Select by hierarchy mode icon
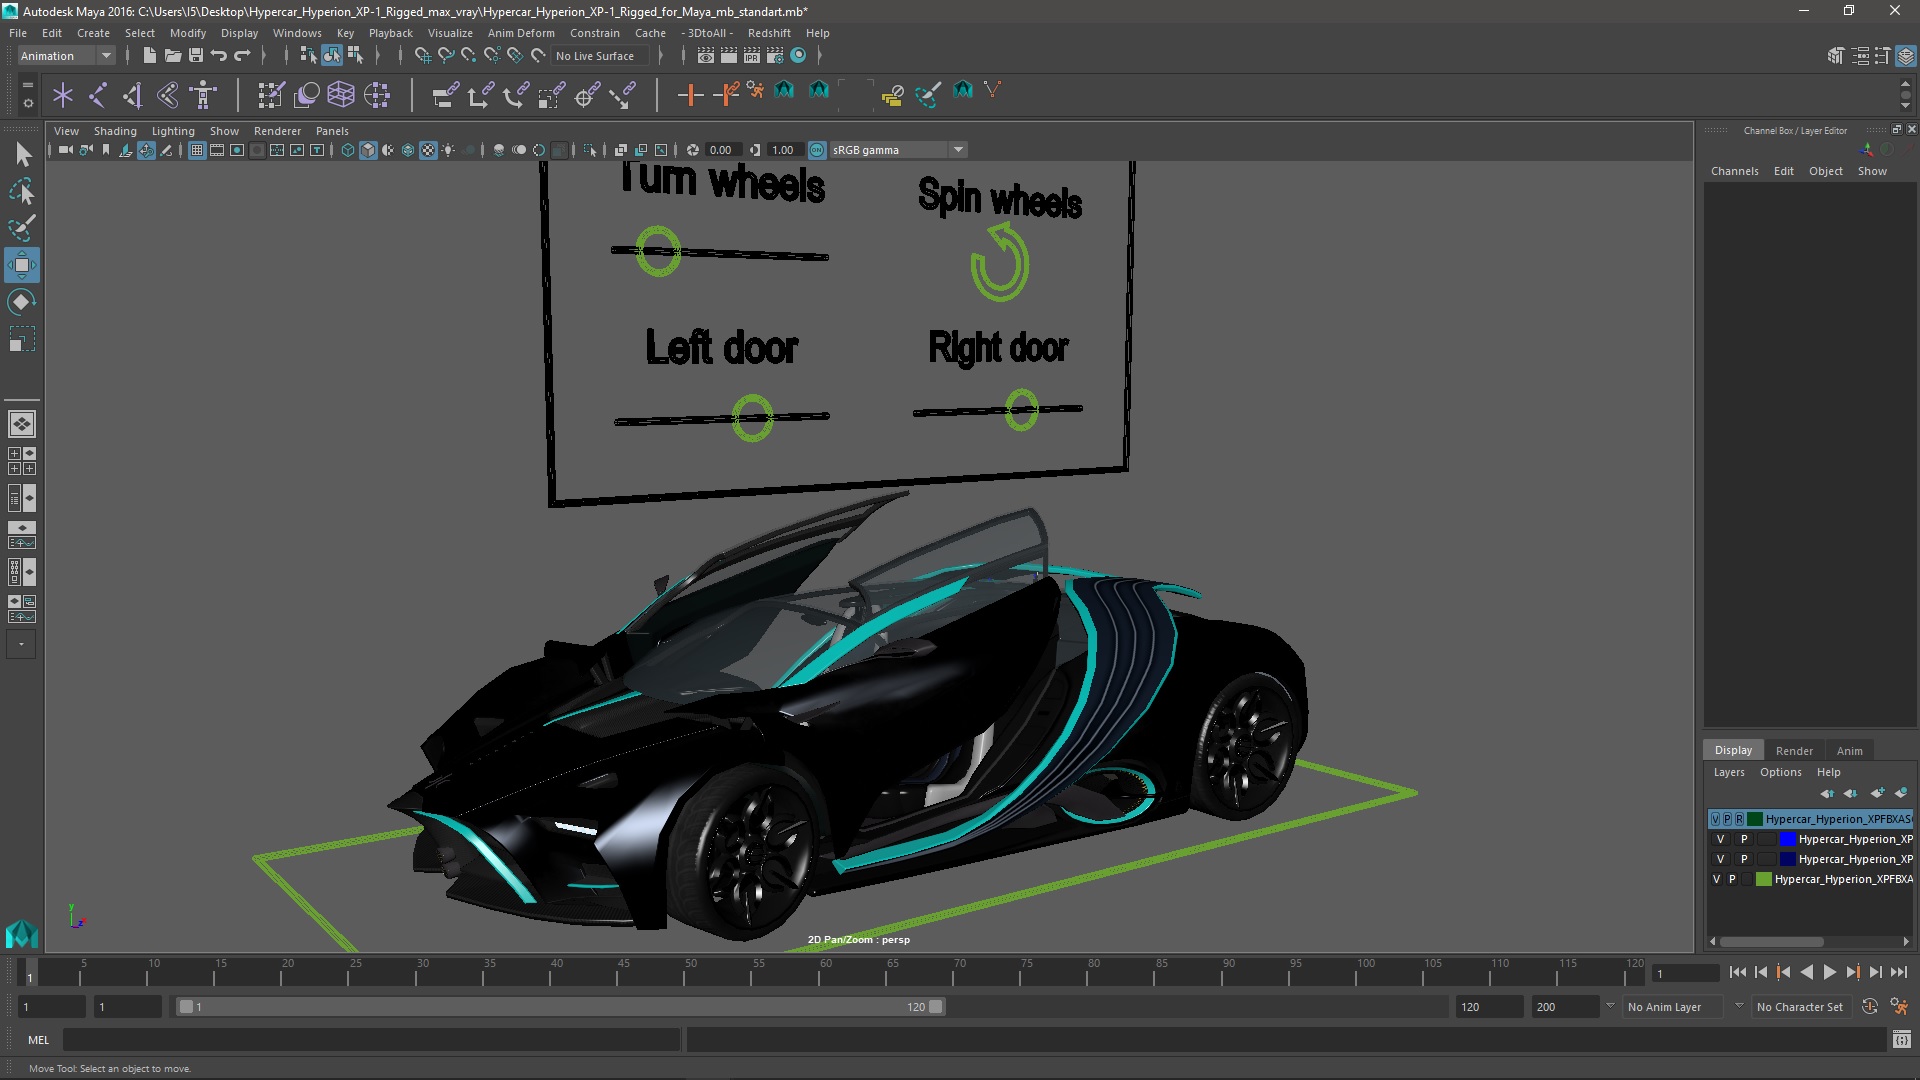The height and width of the screenshot is (1080, 1920). [x=308, y=56]
